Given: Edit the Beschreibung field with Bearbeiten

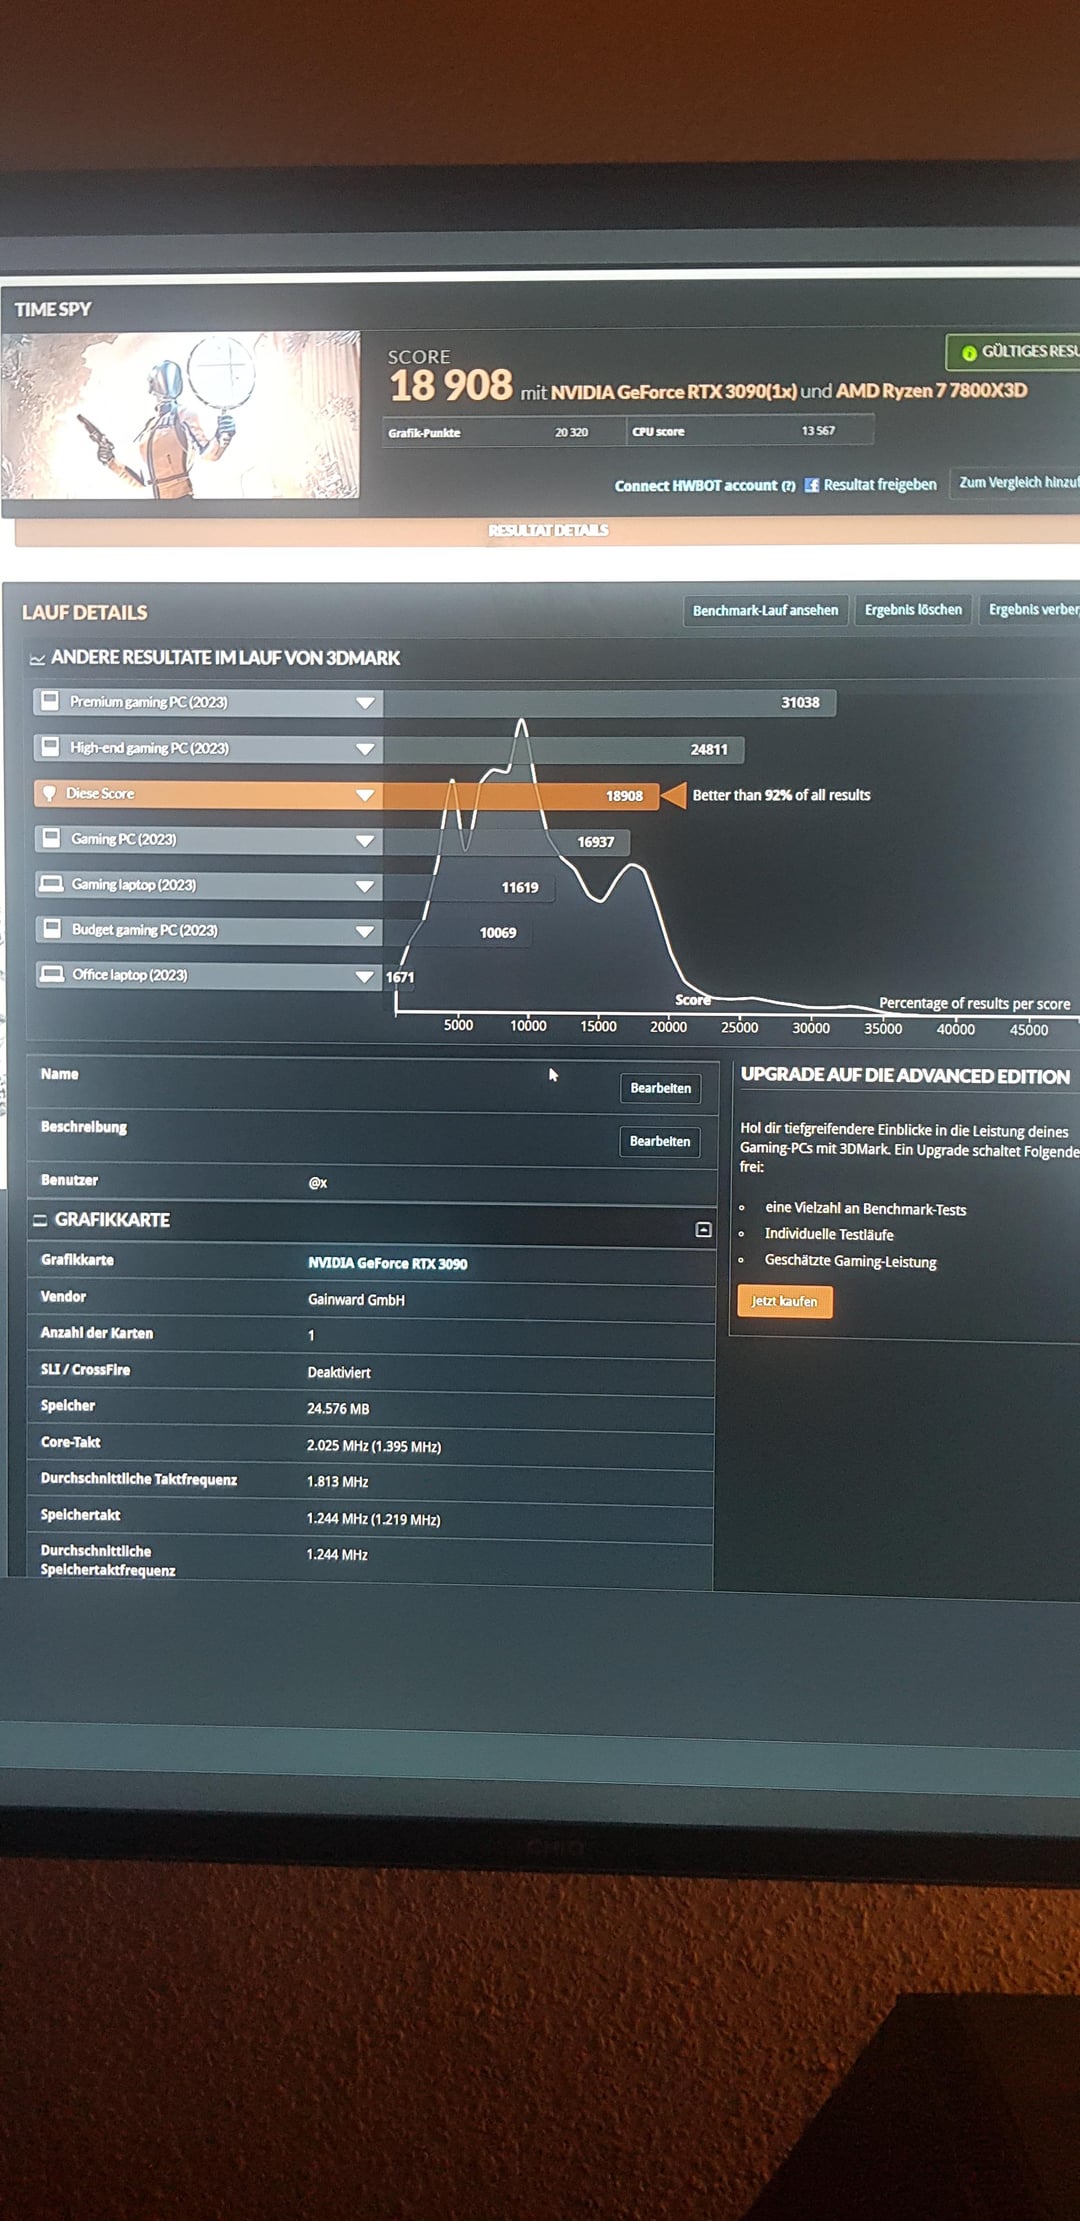Looking at the screenshot, I should tap(660, 1141).
